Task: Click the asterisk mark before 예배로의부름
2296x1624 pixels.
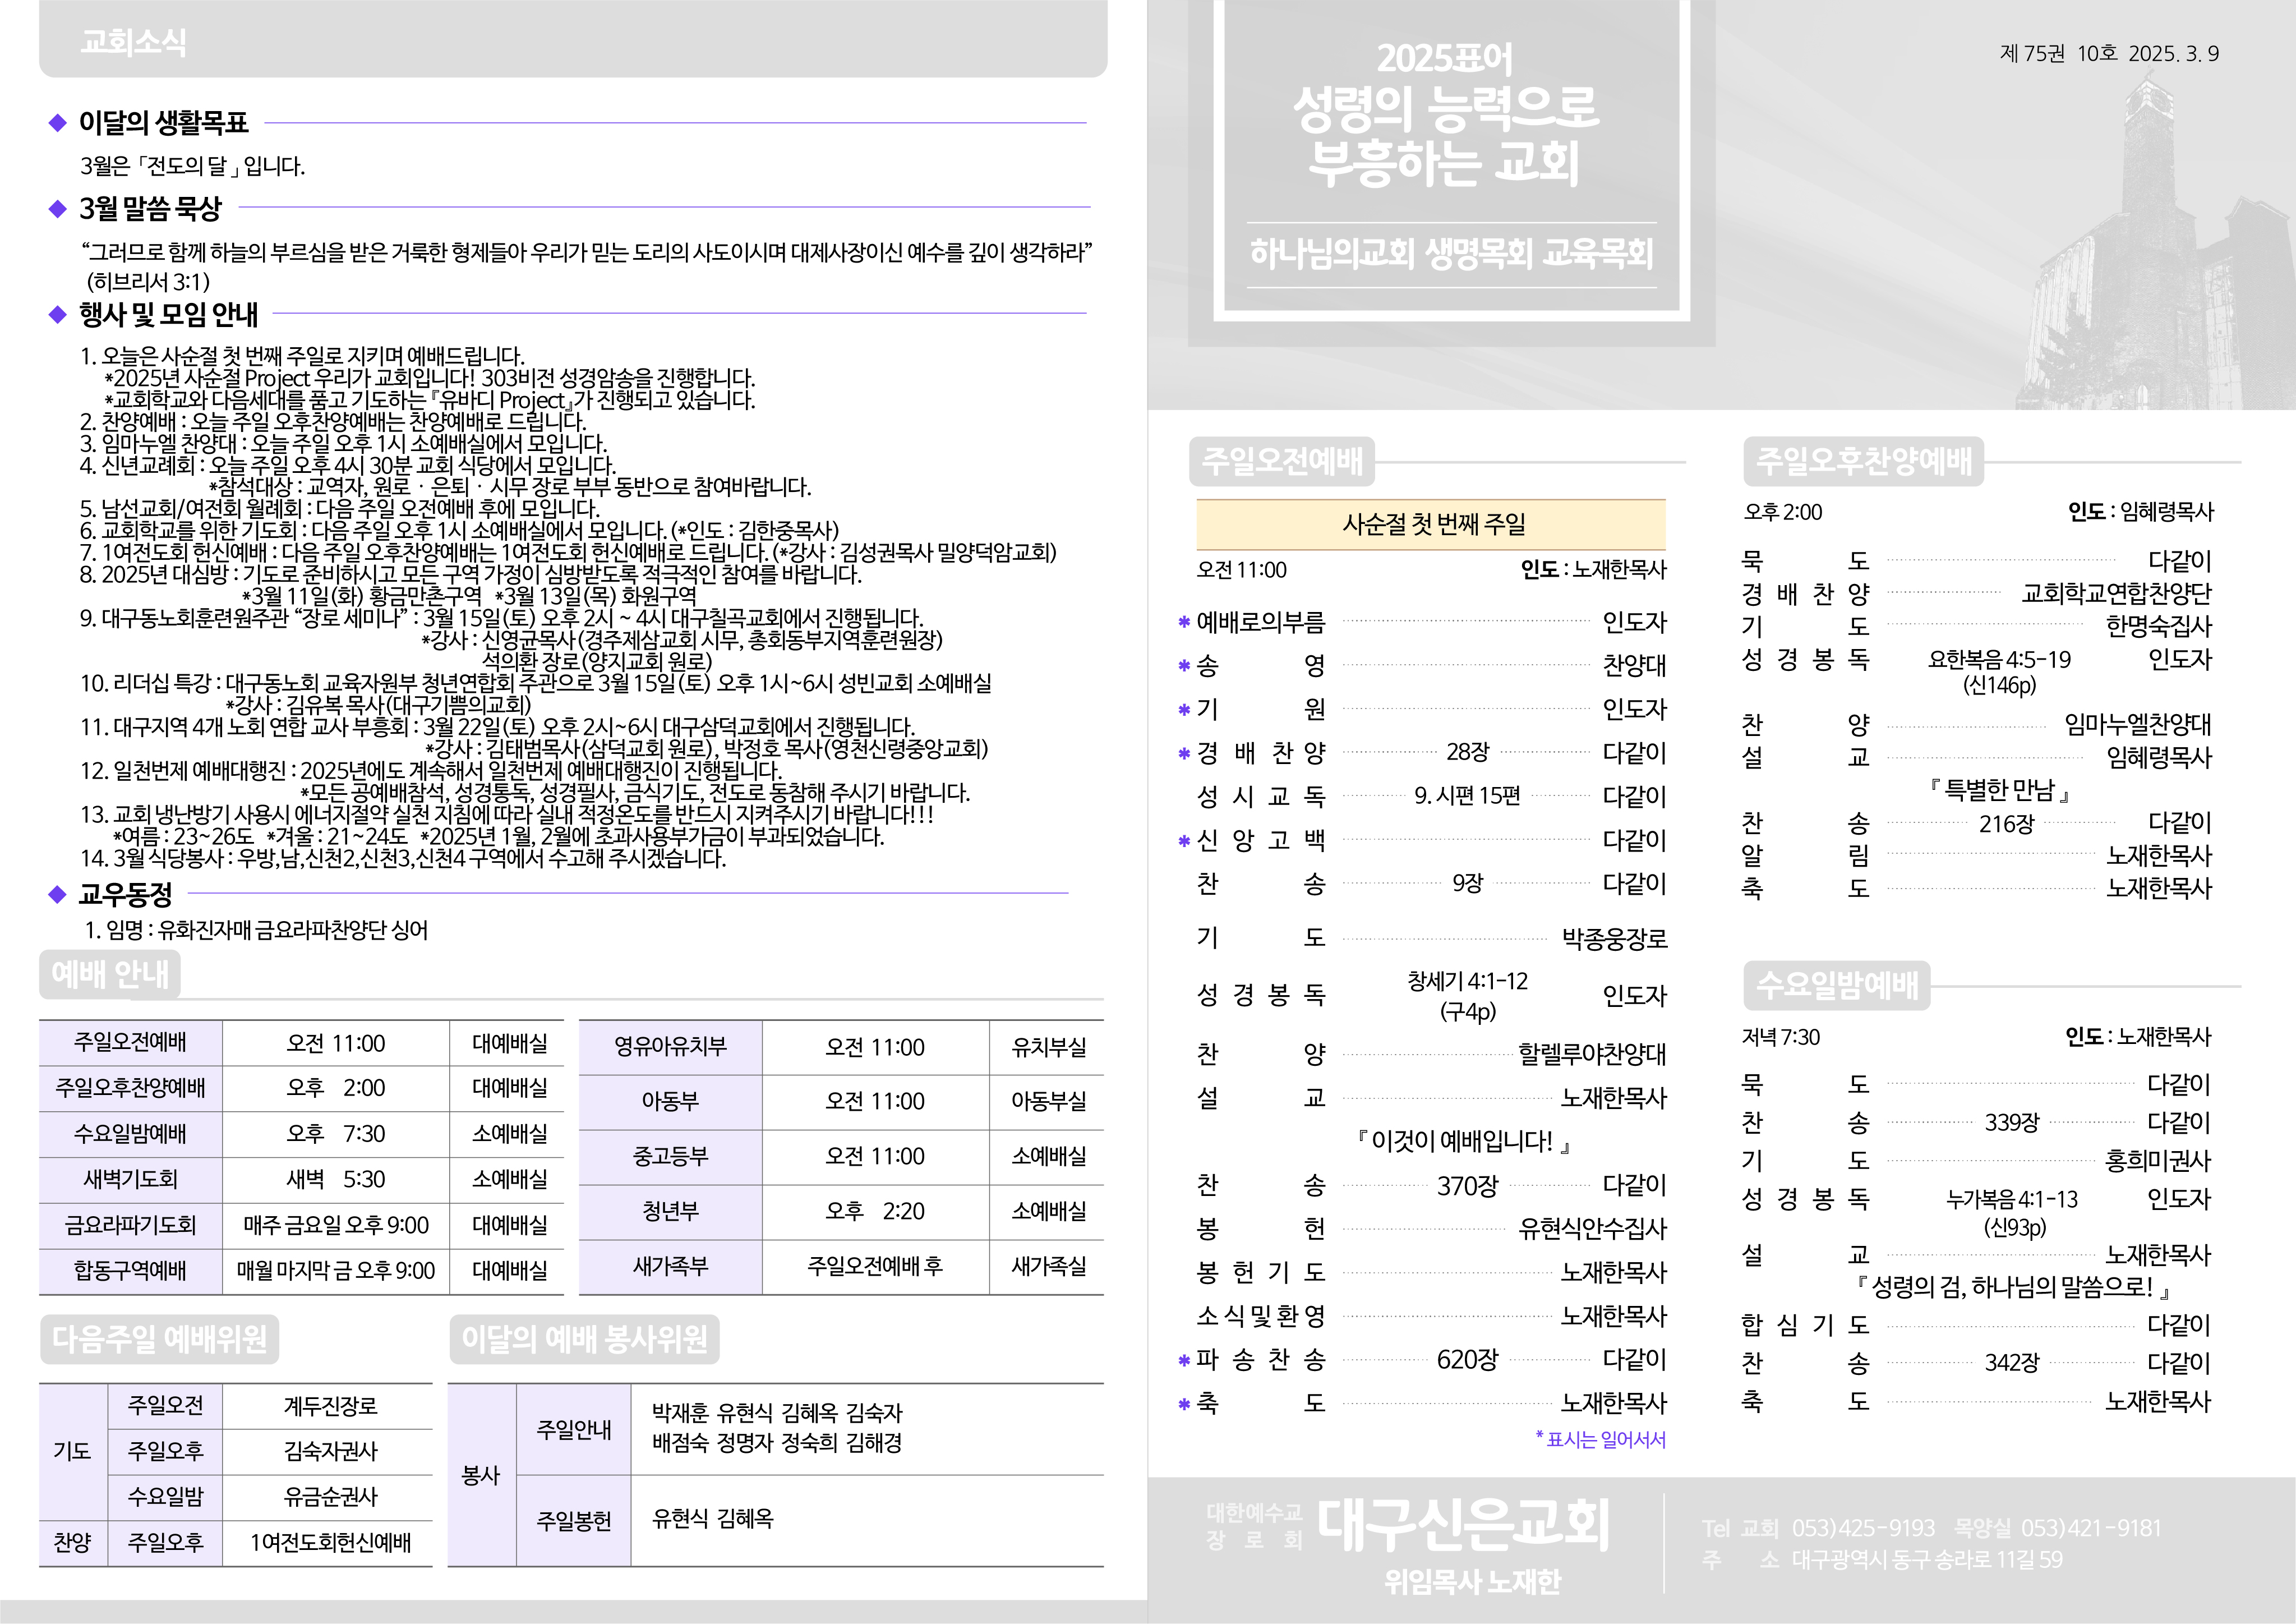Action: click(1184, 623)
